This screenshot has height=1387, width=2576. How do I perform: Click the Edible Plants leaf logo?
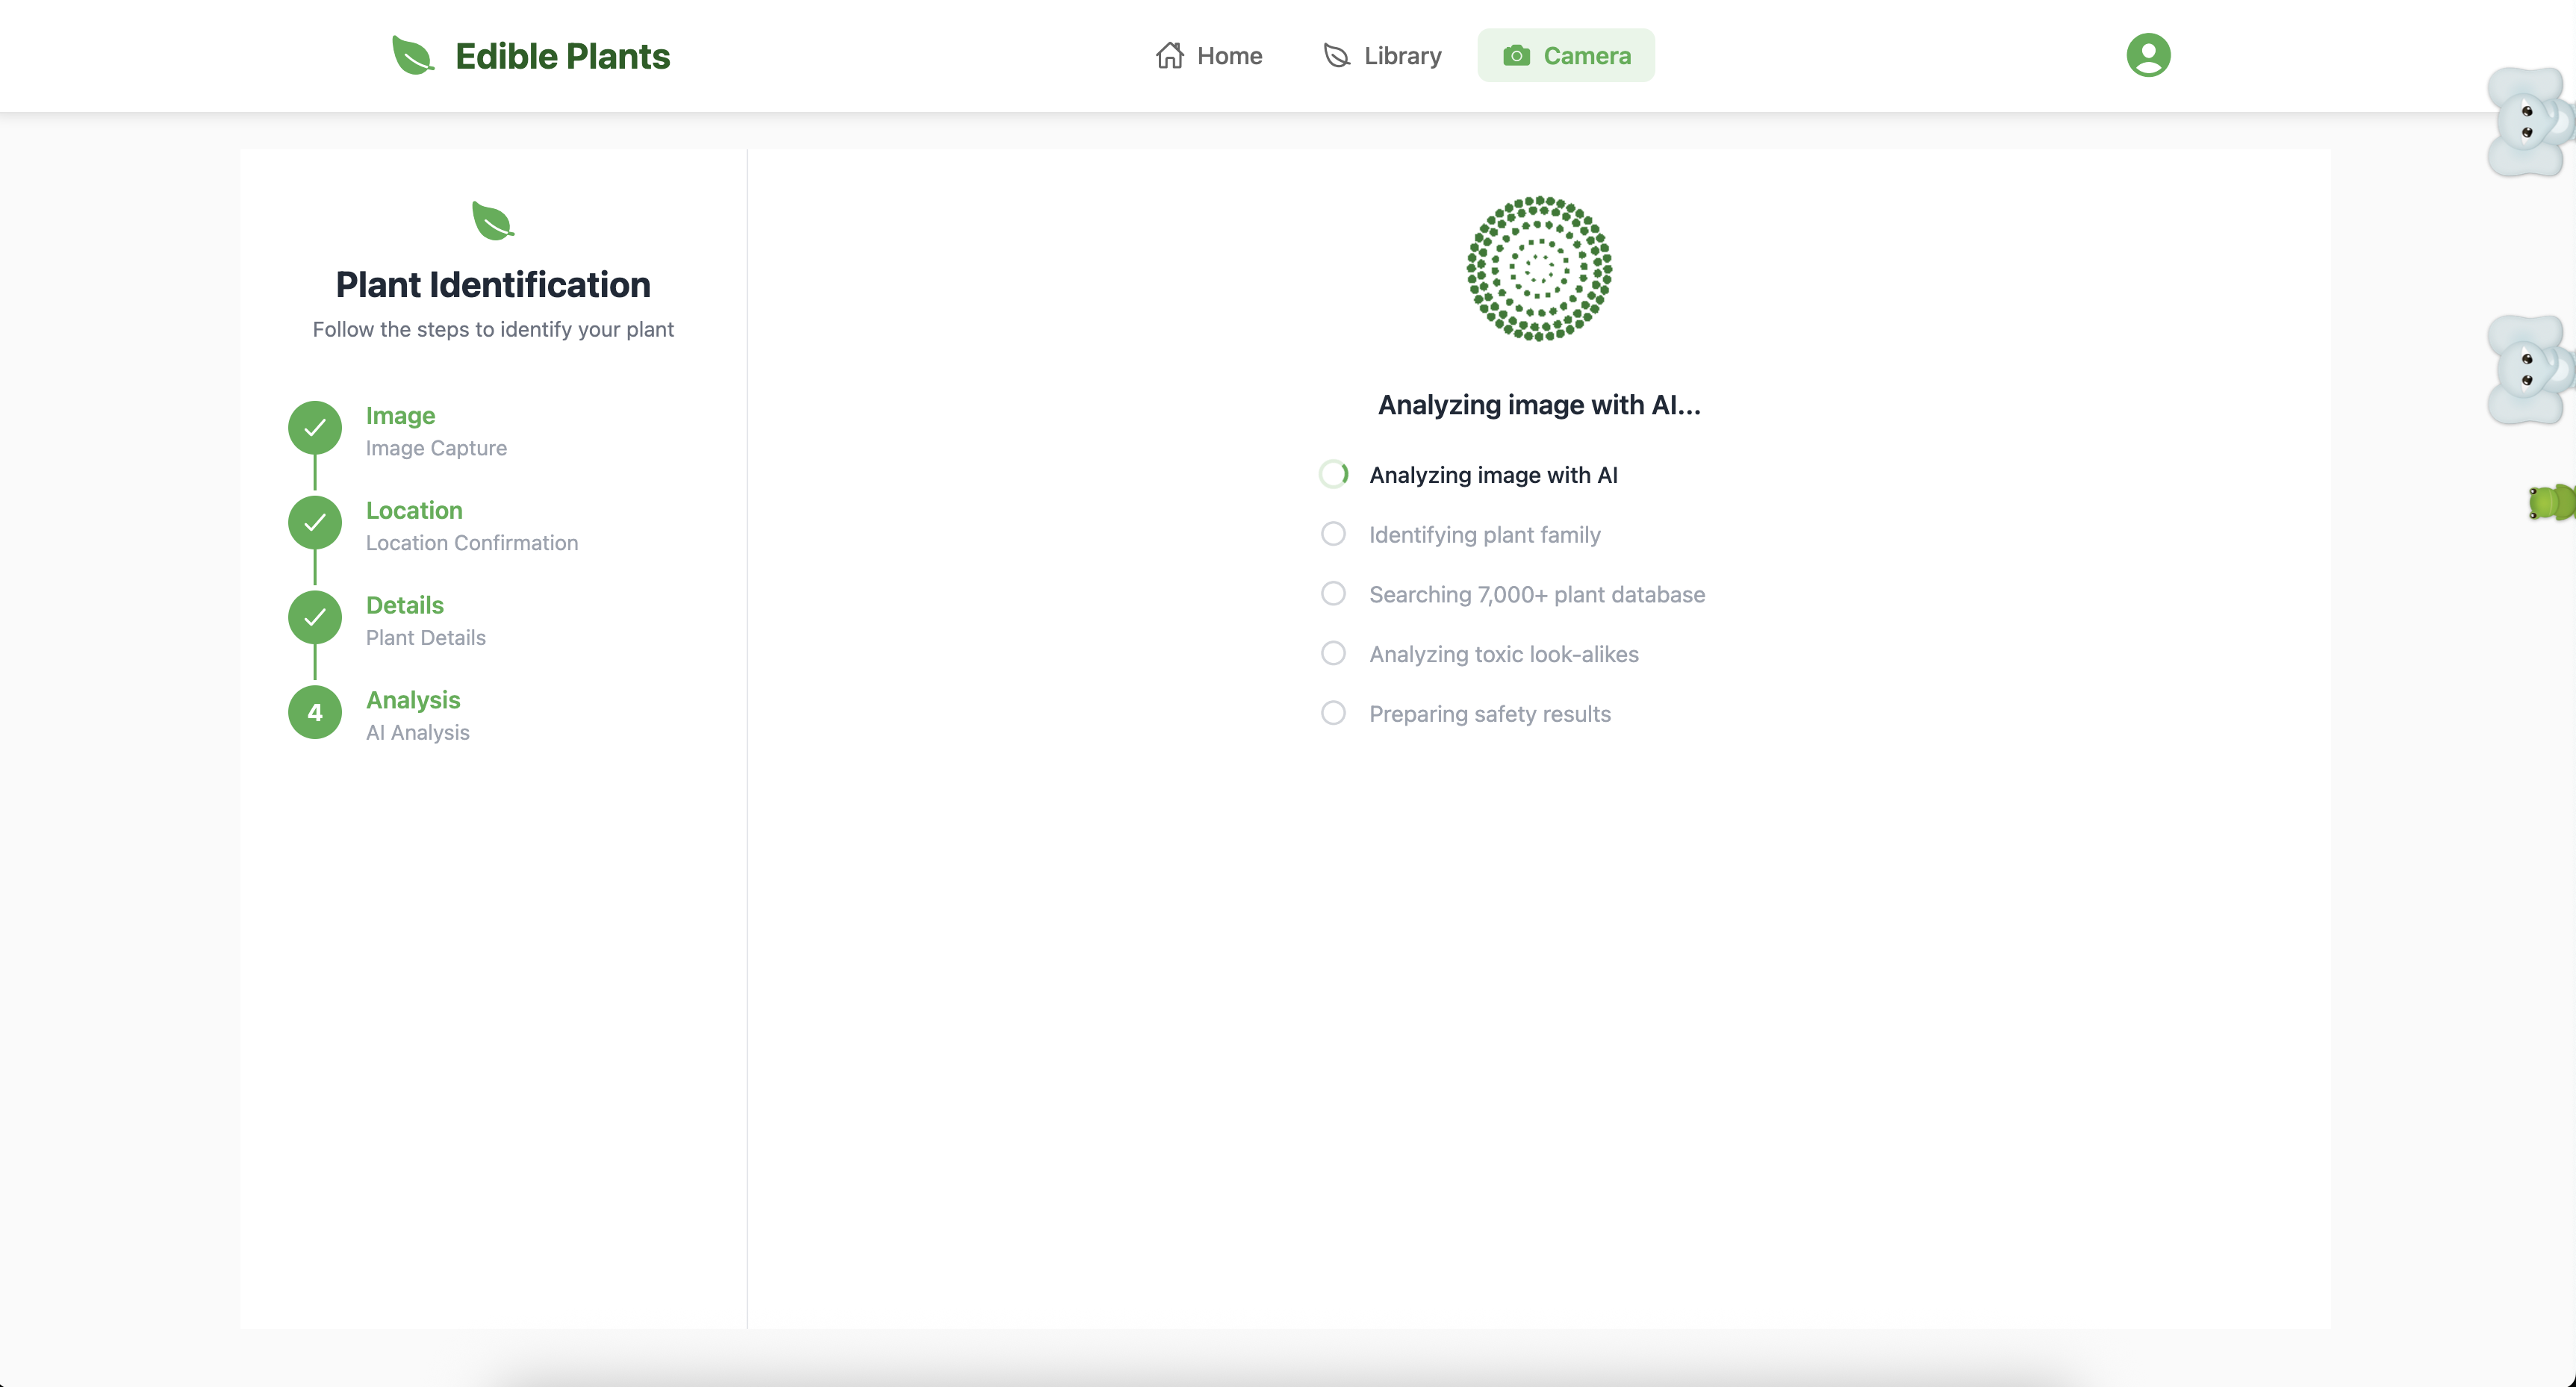[412, 56]
